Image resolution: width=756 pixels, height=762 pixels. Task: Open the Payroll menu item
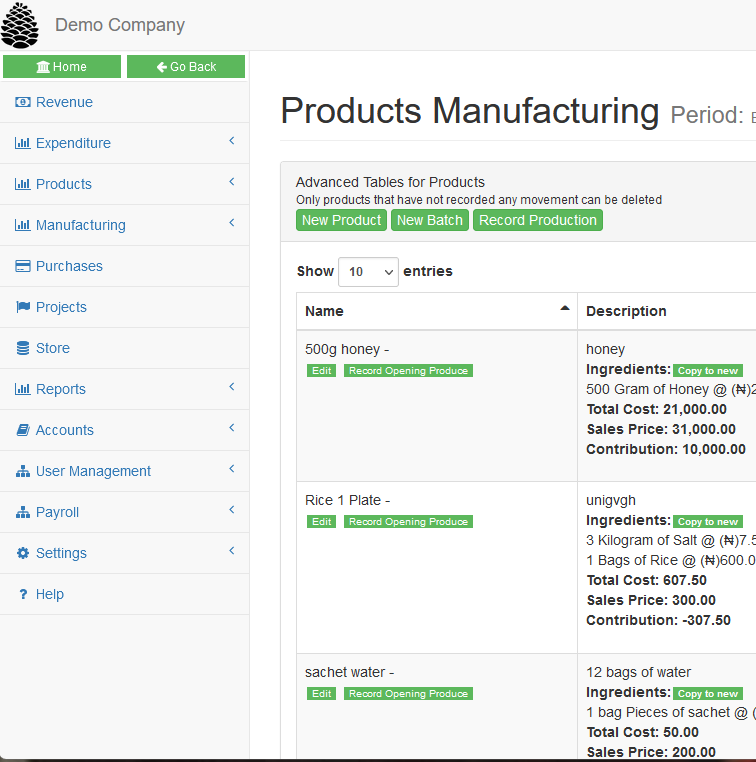pos(57,512)
